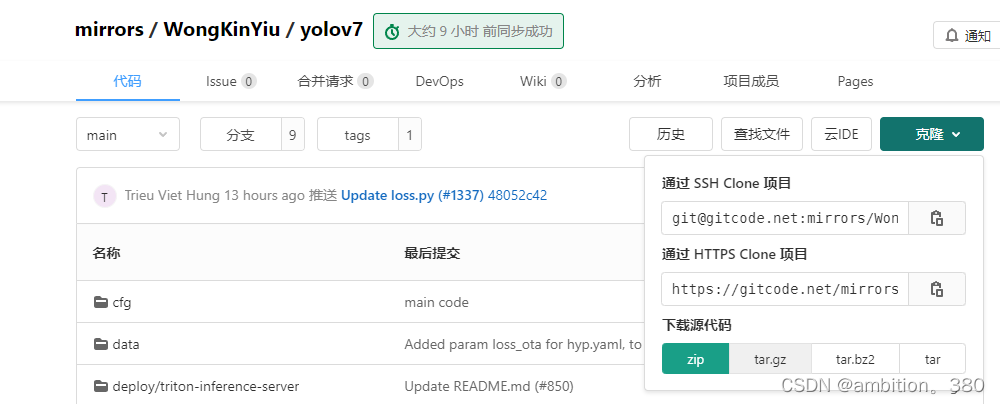Download source as tar.gz
The image size is (1000, 404).
point(770,359)
